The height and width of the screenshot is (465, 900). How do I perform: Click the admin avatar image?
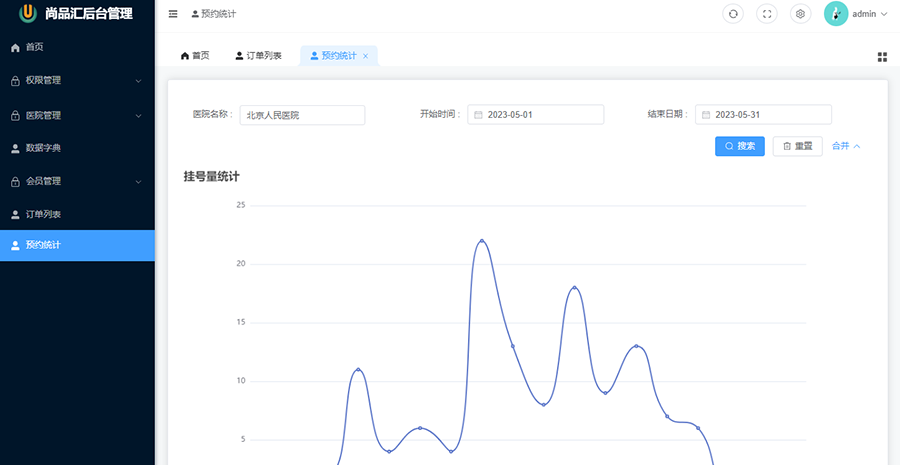point(836,14)
